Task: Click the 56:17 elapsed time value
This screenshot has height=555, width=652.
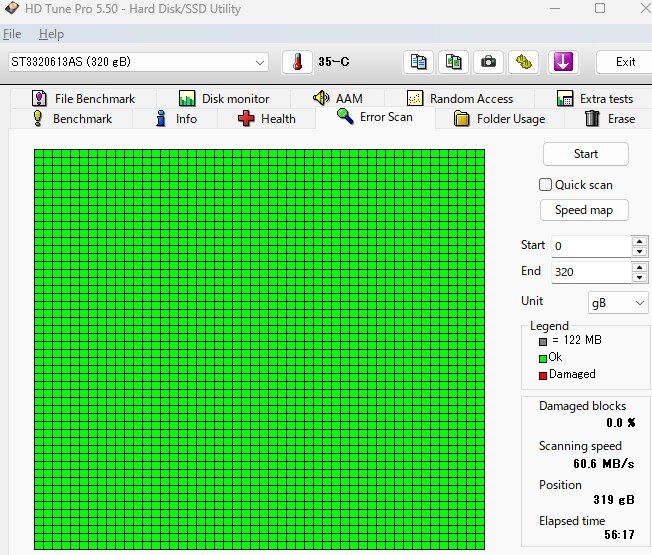Action: coord(620,534)
